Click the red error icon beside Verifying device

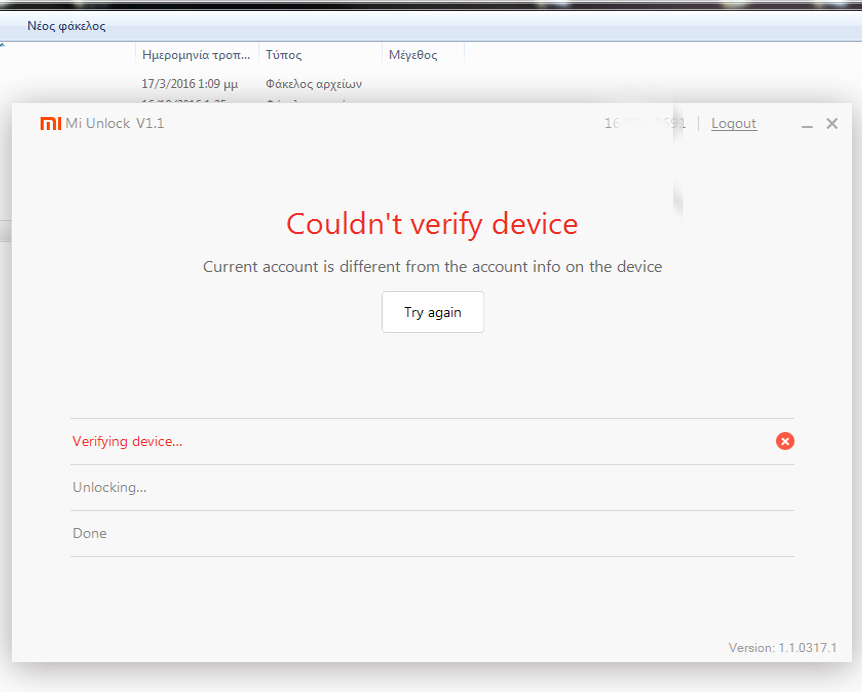785,441
